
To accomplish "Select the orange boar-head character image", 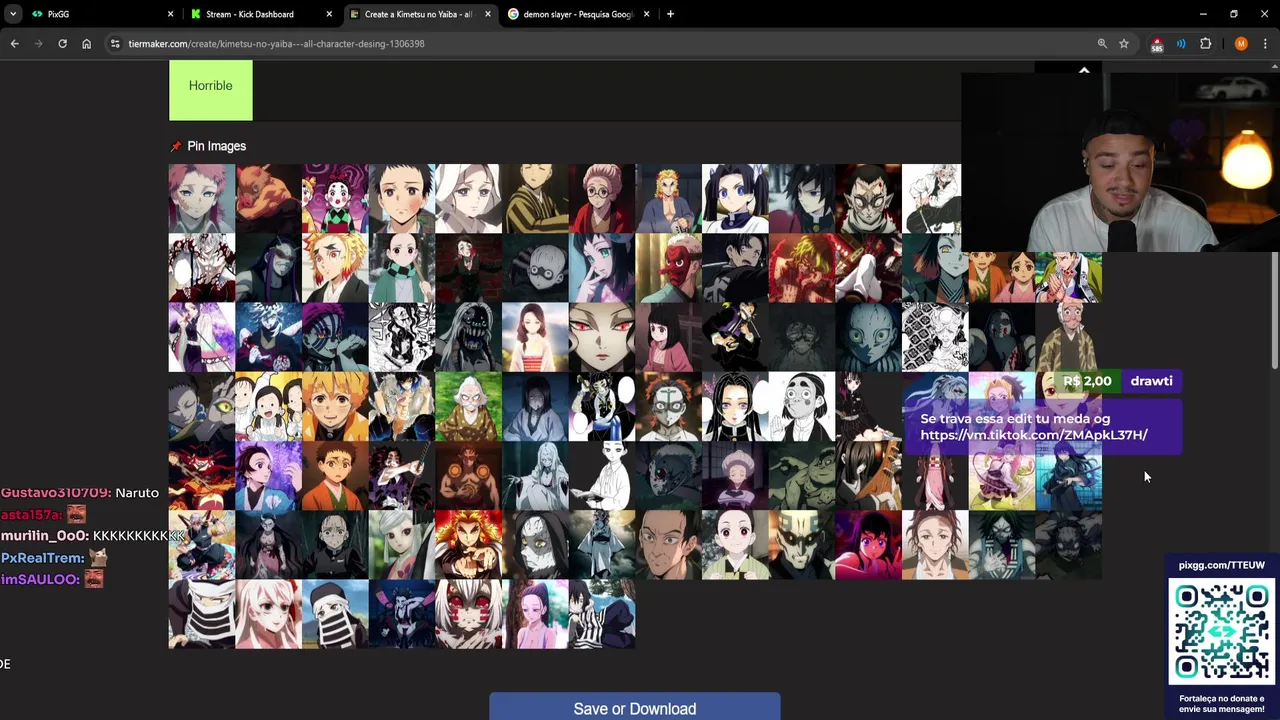I will point(268,199).
